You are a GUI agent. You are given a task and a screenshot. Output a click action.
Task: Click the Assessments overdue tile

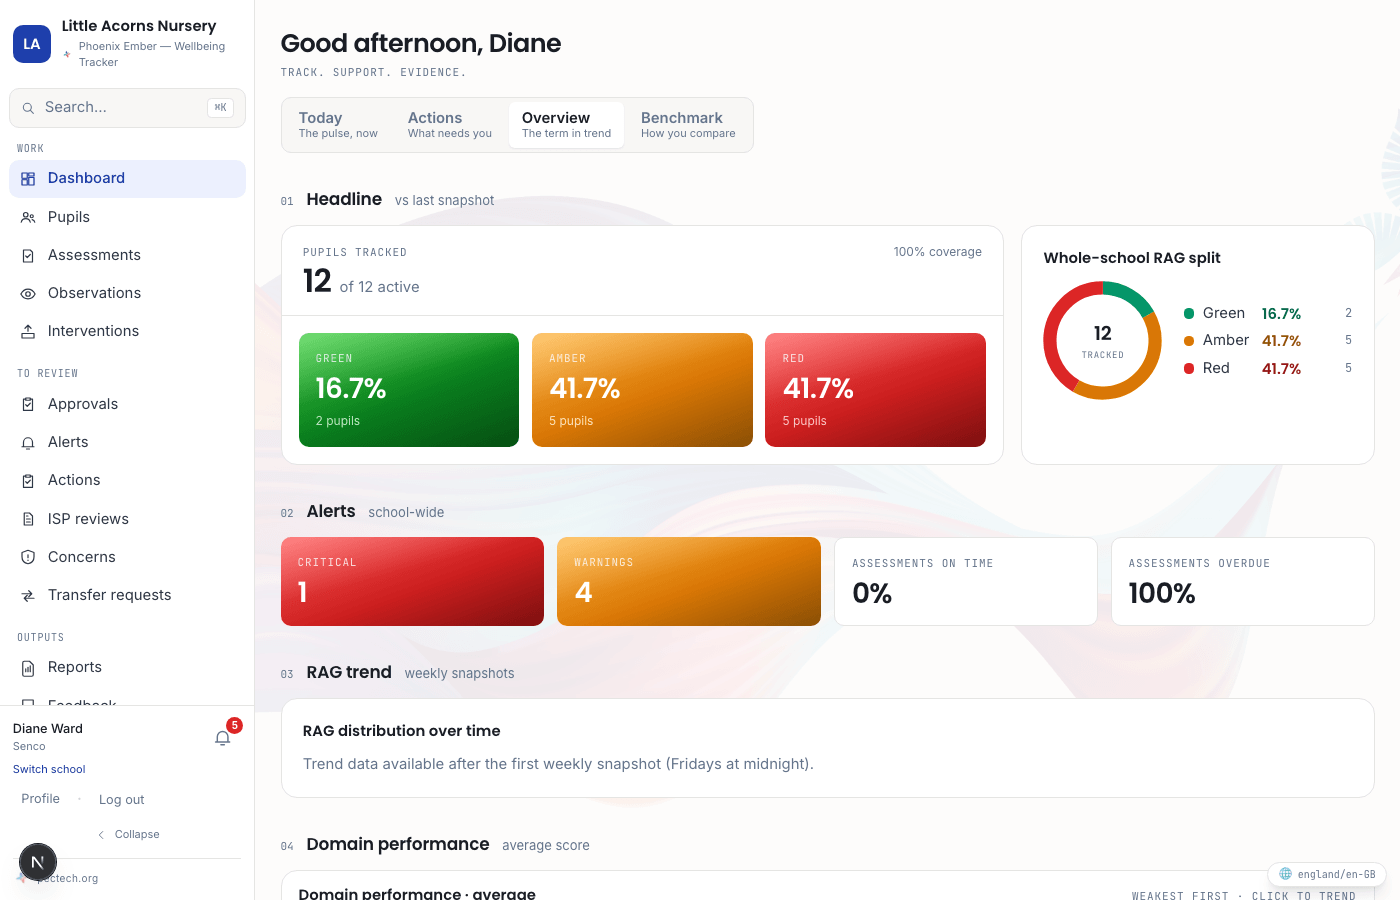click(x=1243, y=582)
